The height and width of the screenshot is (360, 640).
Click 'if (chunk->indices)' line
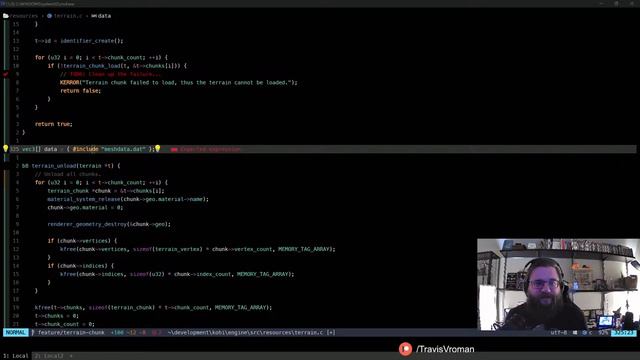click(80, 266)
